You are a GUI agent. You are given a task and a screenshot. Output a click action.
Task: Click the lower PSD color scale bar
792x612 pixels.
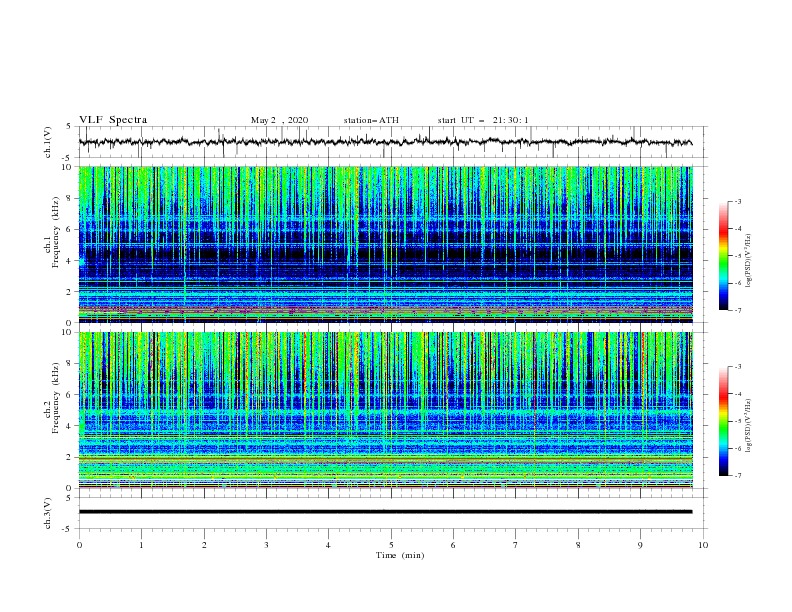723,421
